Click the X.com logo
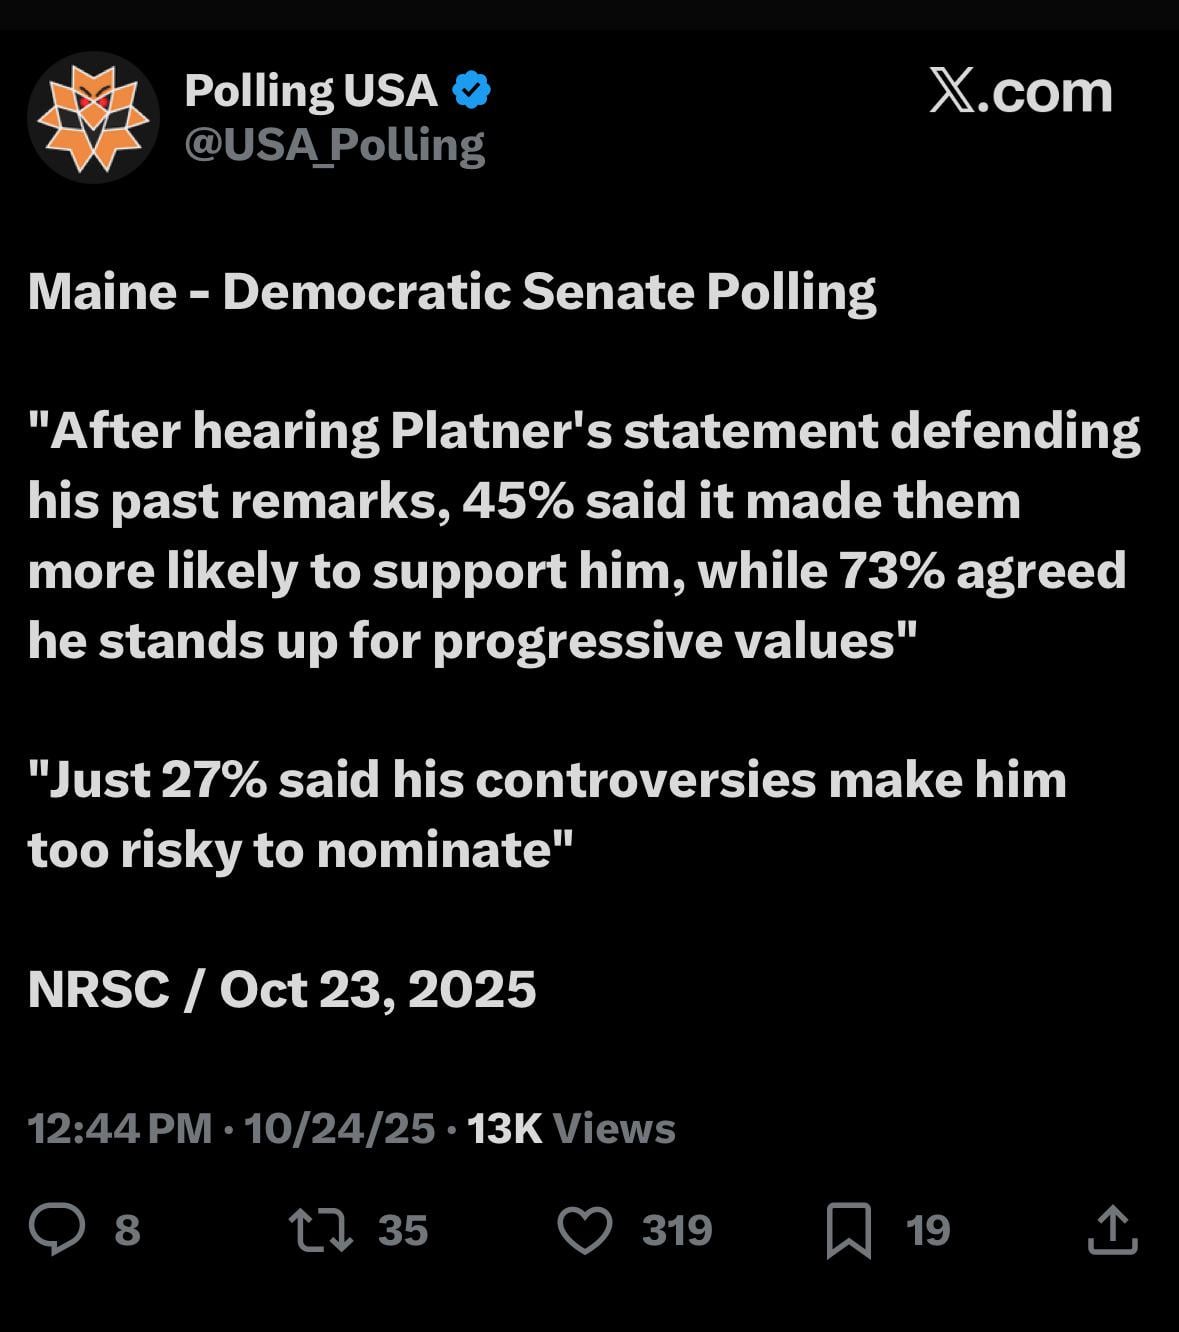The image size is (1179, 1332). (1020, 92)
